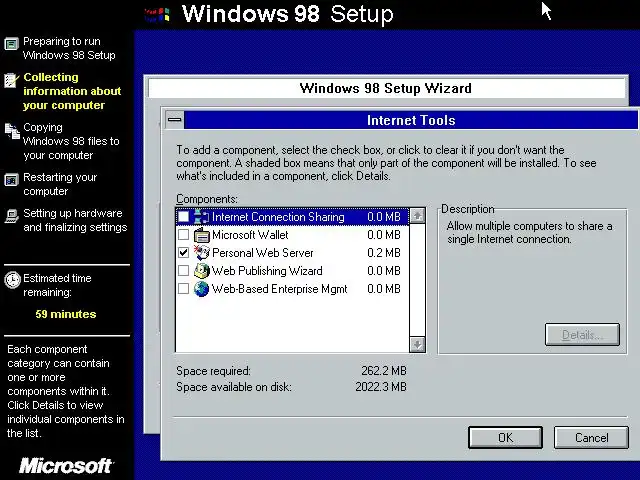
Task: Tick the Web Publishing Wizard checkbox
Action: [184, 271]
